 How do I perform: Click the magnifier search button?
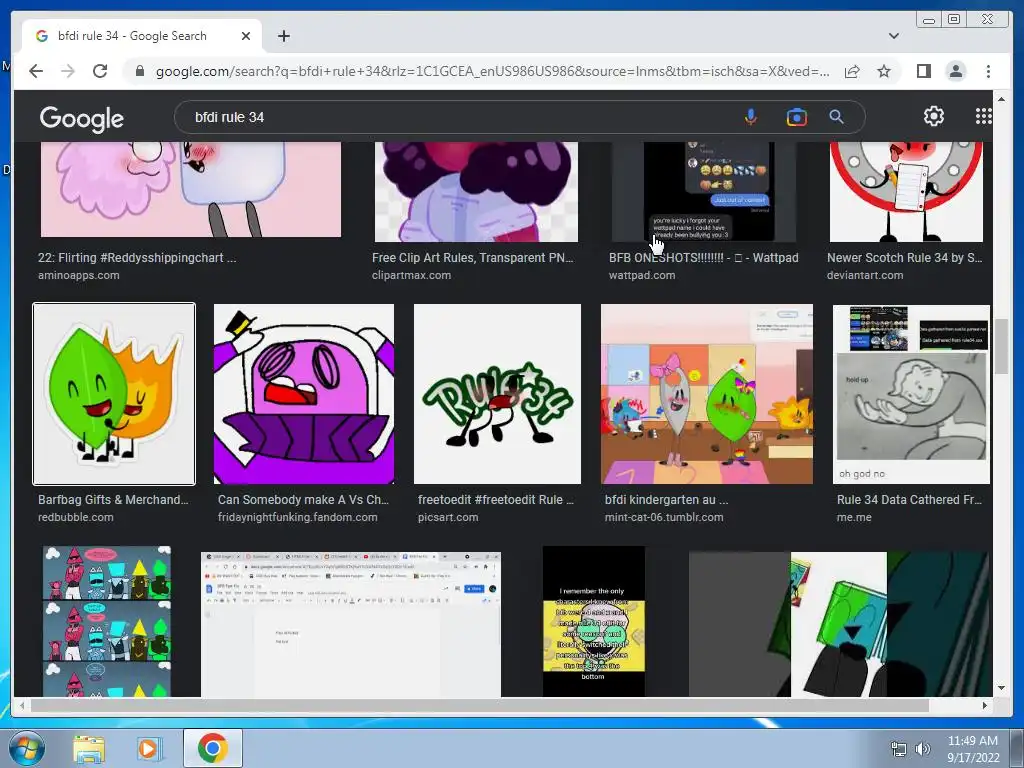[836, 117]
